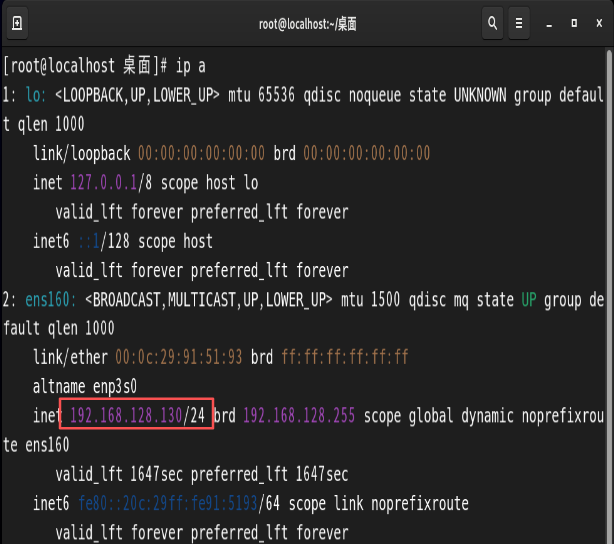Image resolution: width=614 pixels, height=544 pixels.
Task: Close the terminal window
Action: [599, 23]
